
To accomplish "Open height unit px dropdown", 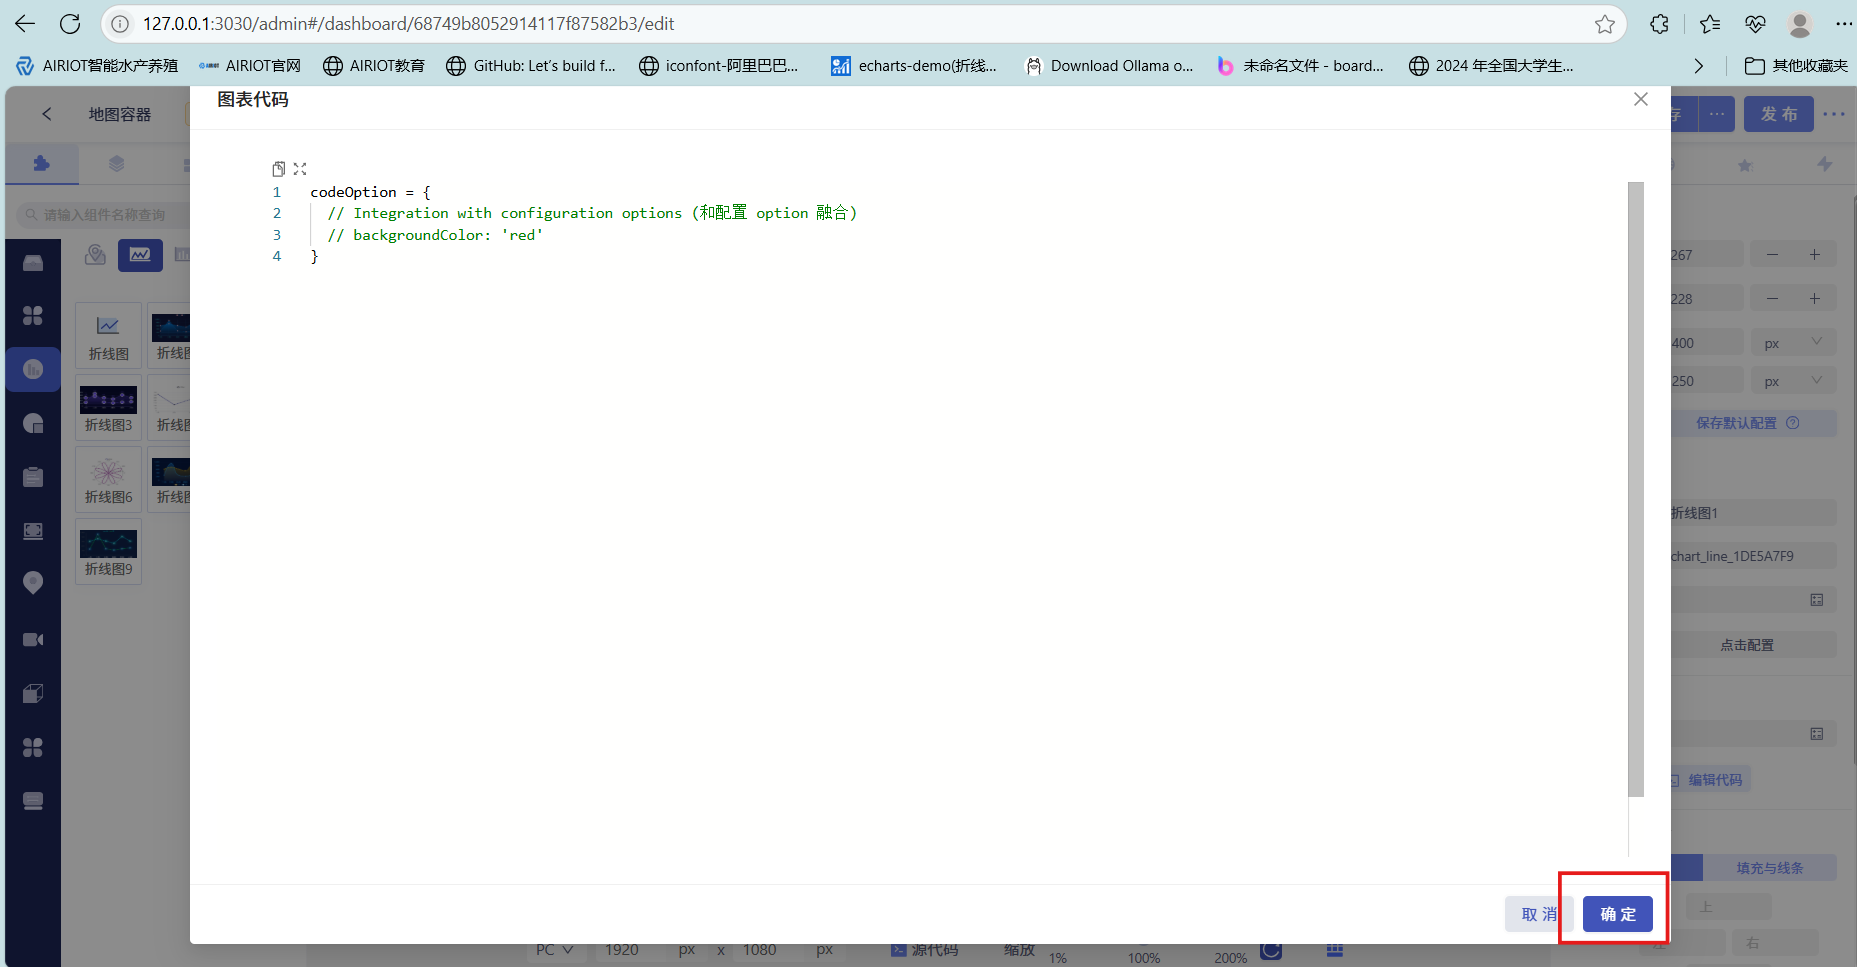I will (x=1793, y=381).
